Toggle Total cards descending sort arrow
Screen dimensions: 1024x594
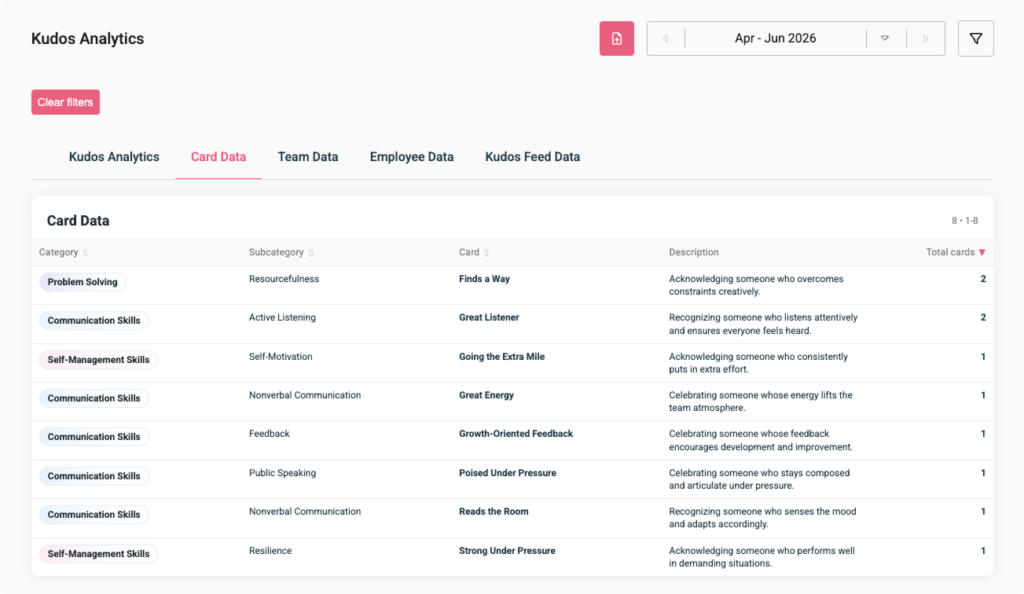982,253
